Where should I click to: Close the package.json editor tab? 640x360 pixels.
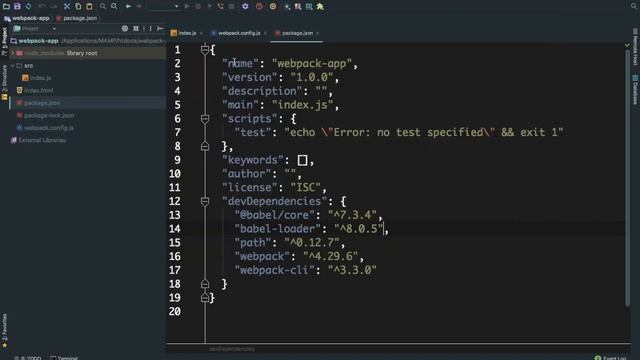[318, 33]
